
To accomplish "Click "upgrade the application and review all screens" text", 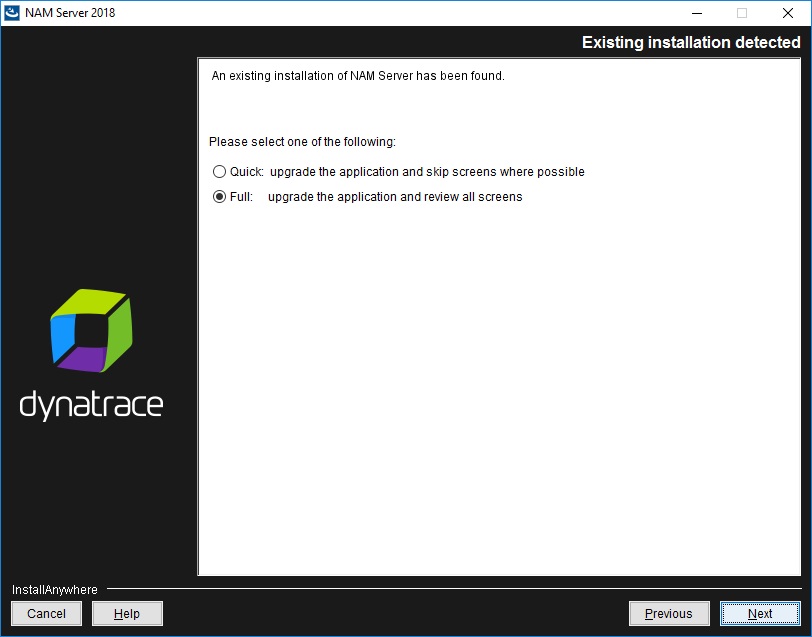I will click(x=395, y=197).
